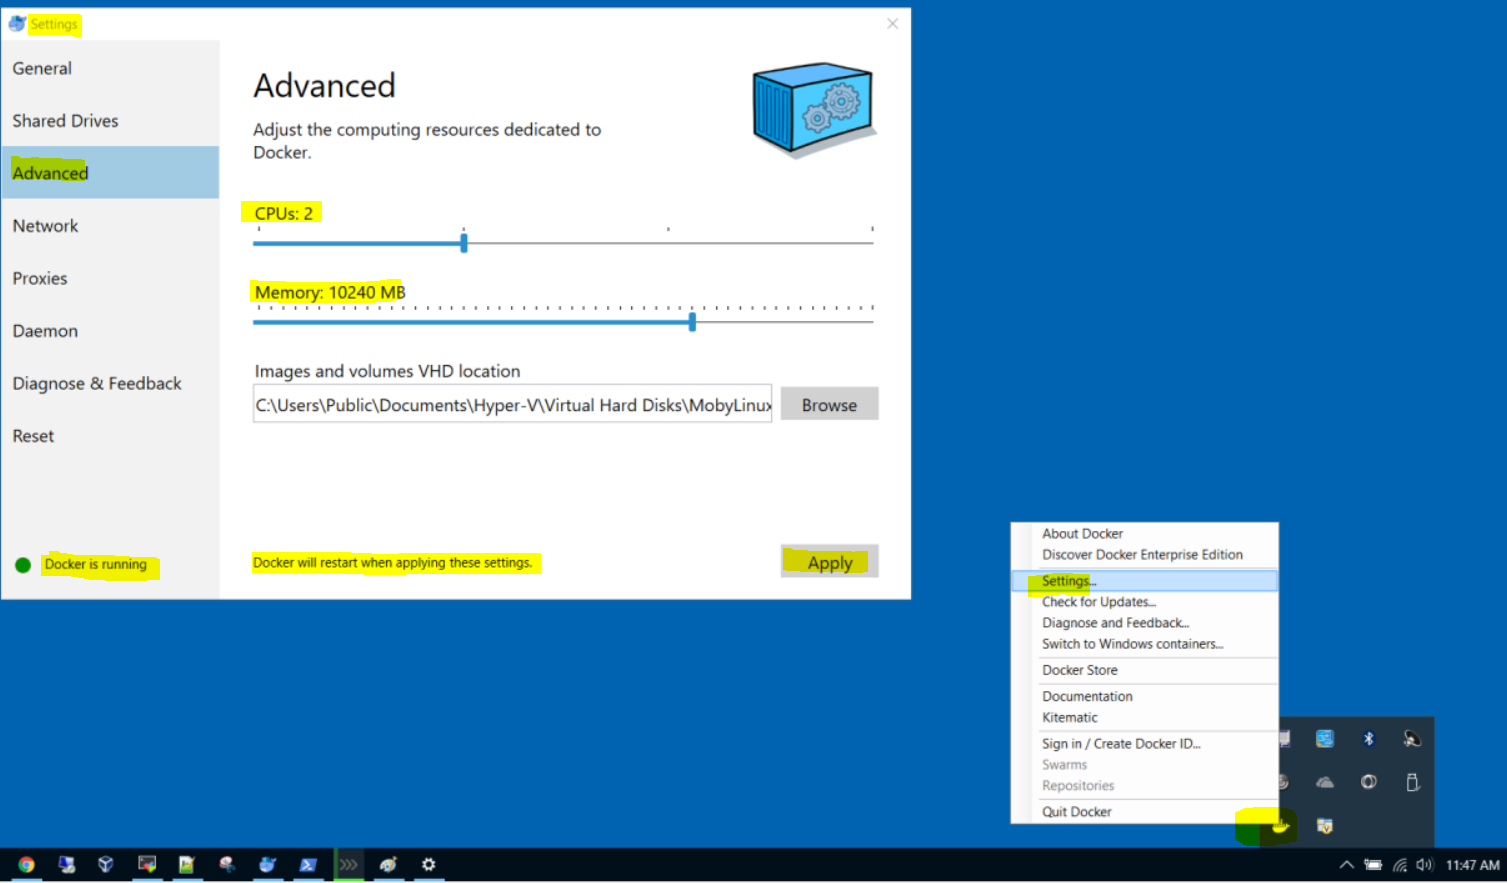Click the Bluetooth icon in tray overflow
This screenshot has width=1507, height=883.
click(1369, 739)
